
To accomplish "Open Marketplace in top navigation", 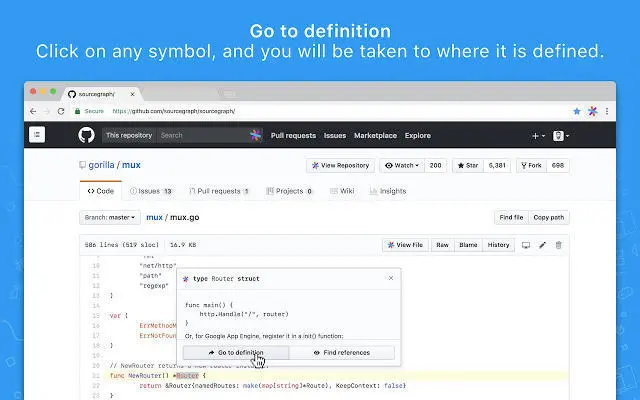I will pyautogui.click(x=375, y=136).
